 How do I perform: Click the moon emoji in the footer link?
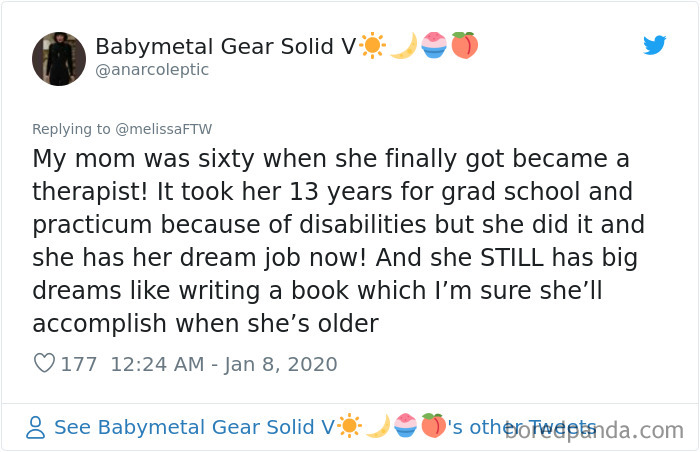[378, 426]
